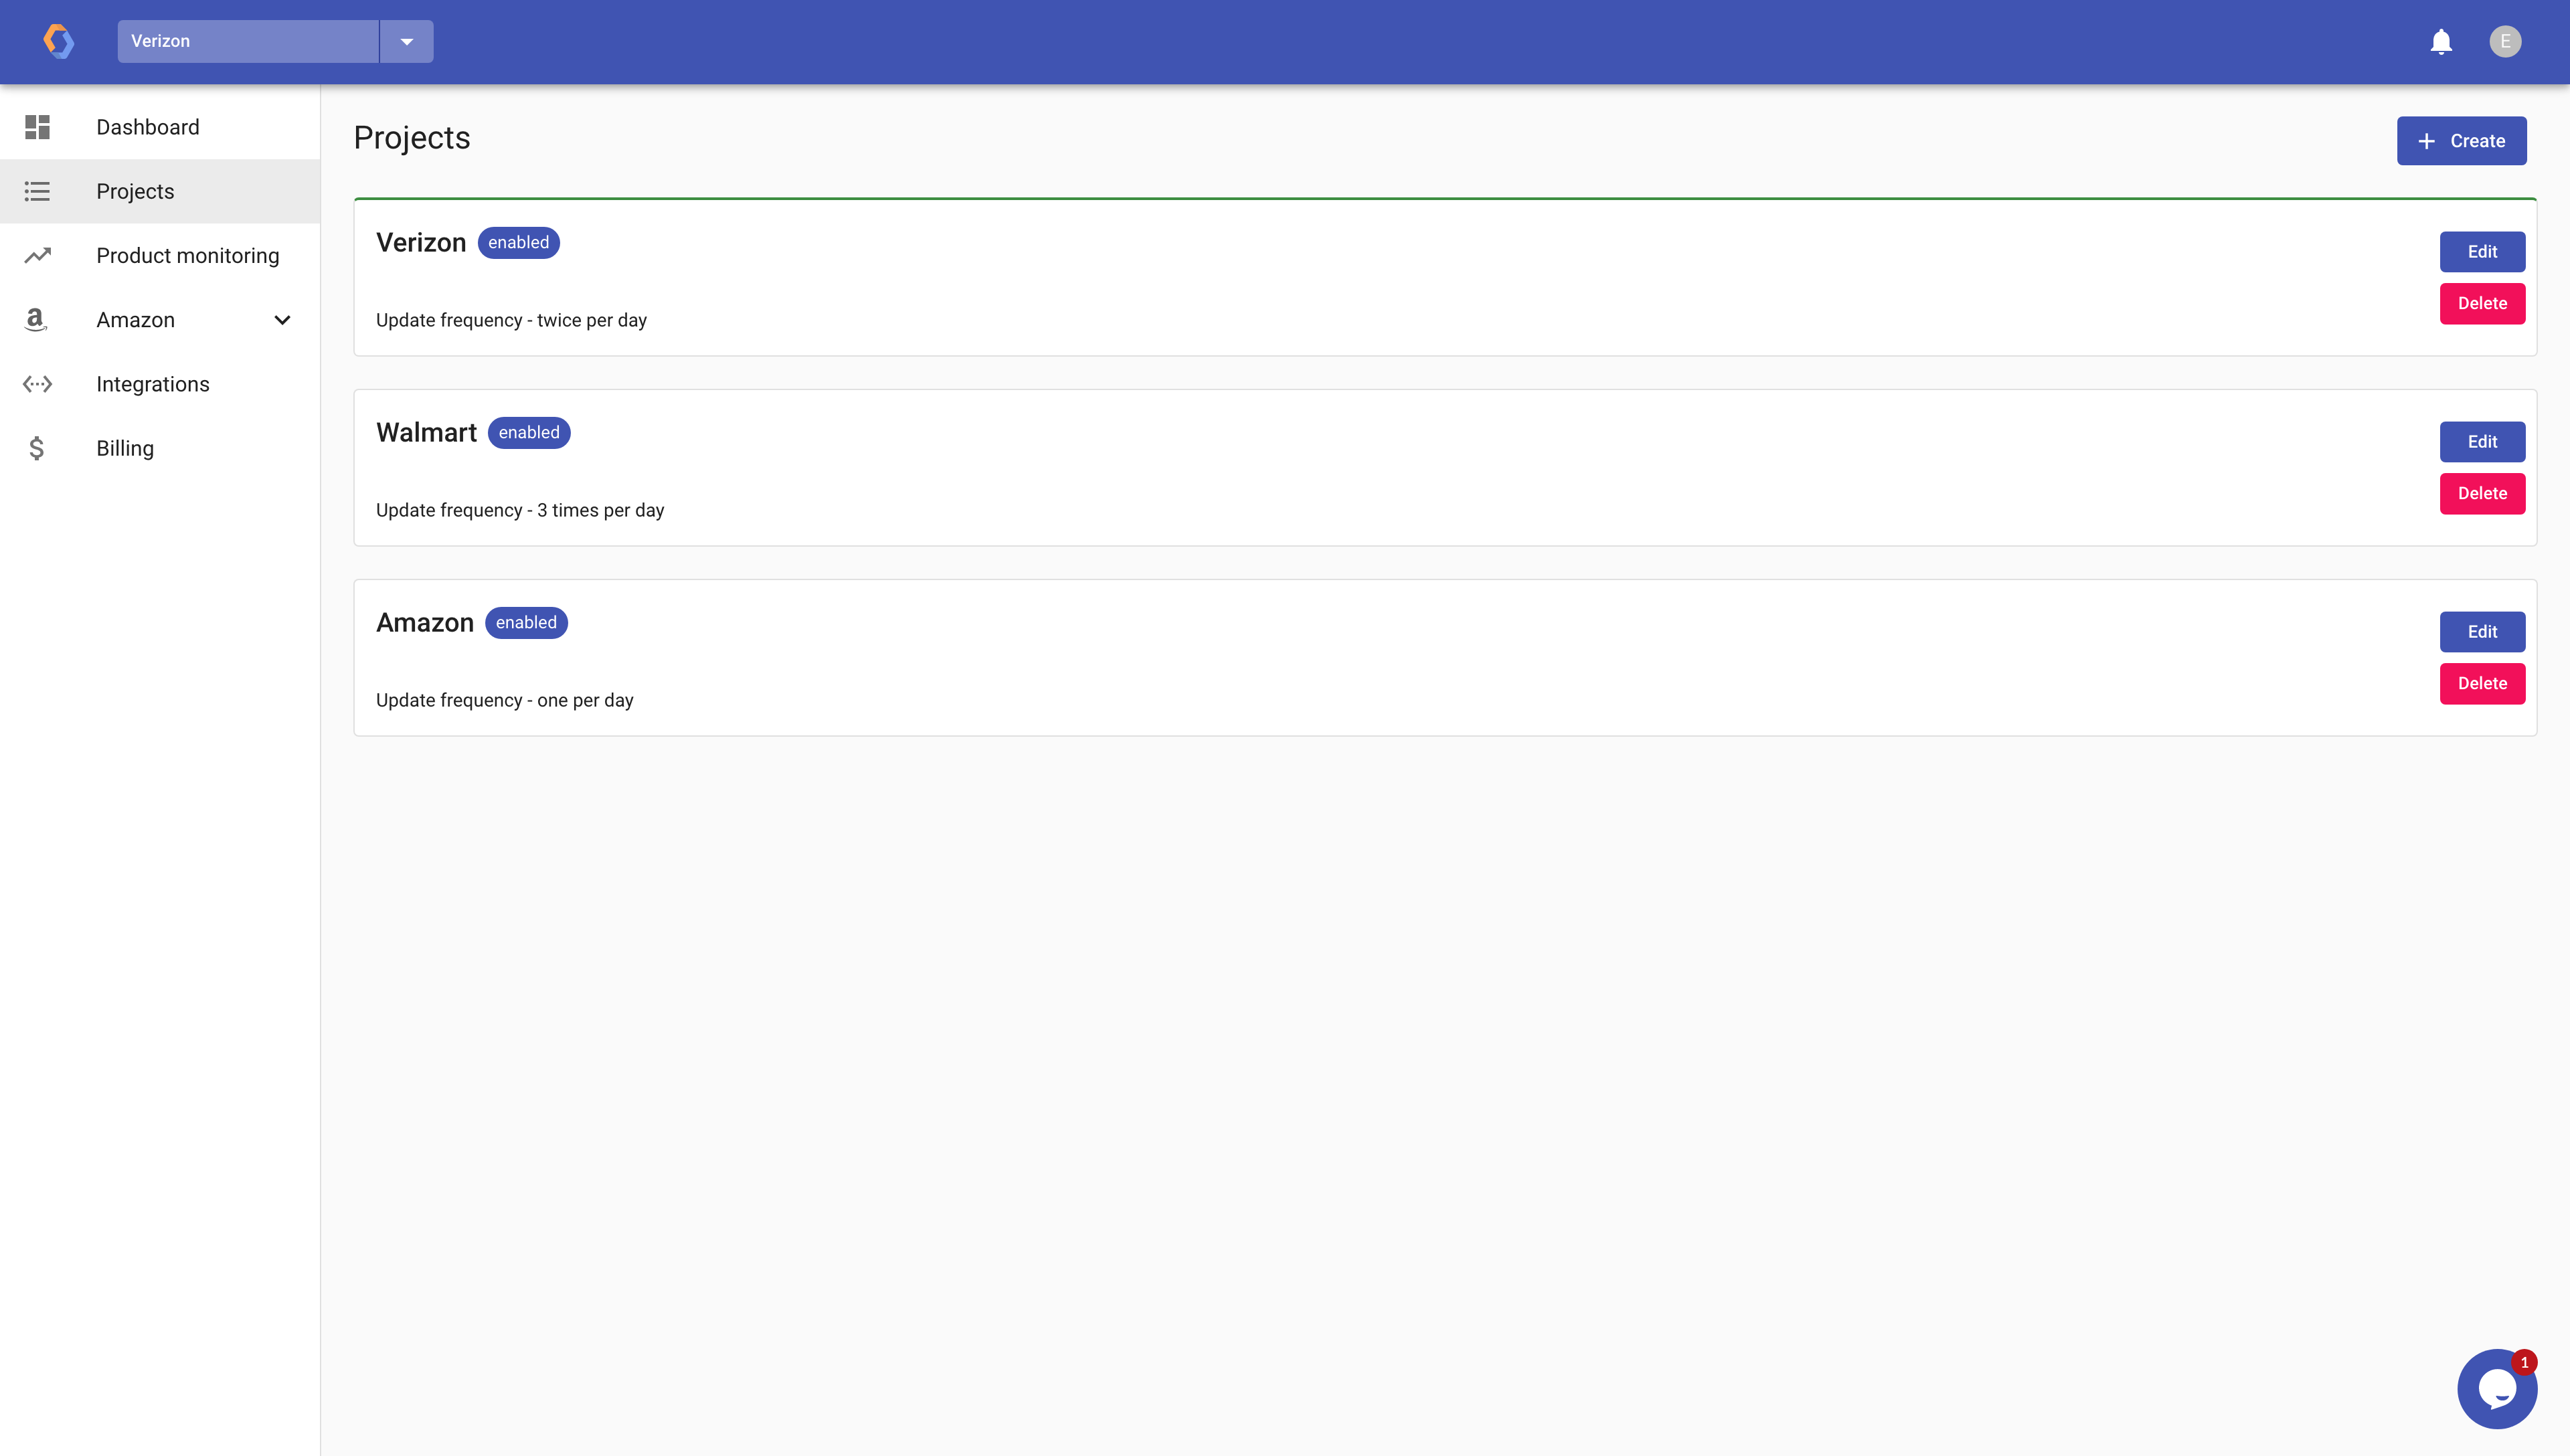Click the Dashboard grid icon
The image size is (2570, 1456).
pyautogui.click(x=37, y=127)
